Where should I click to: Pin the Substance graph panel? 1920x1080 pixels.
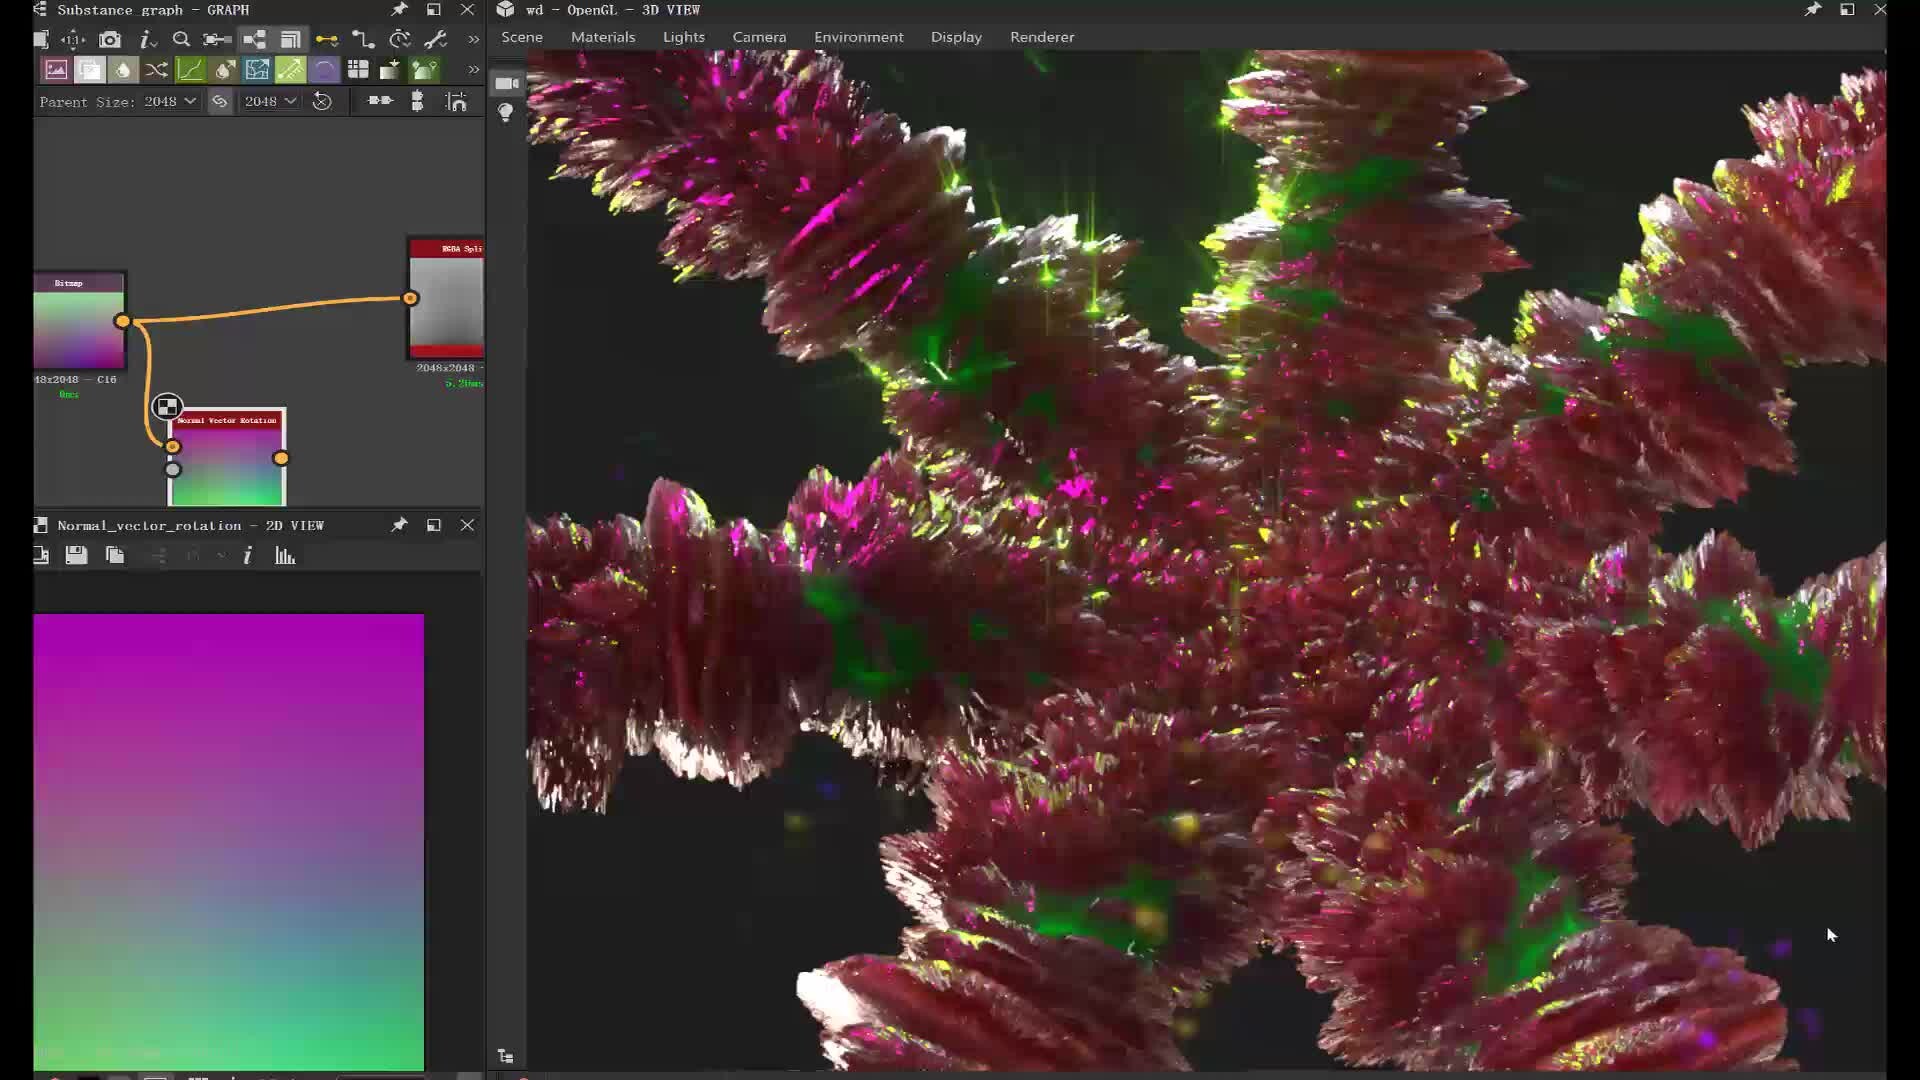399,9
